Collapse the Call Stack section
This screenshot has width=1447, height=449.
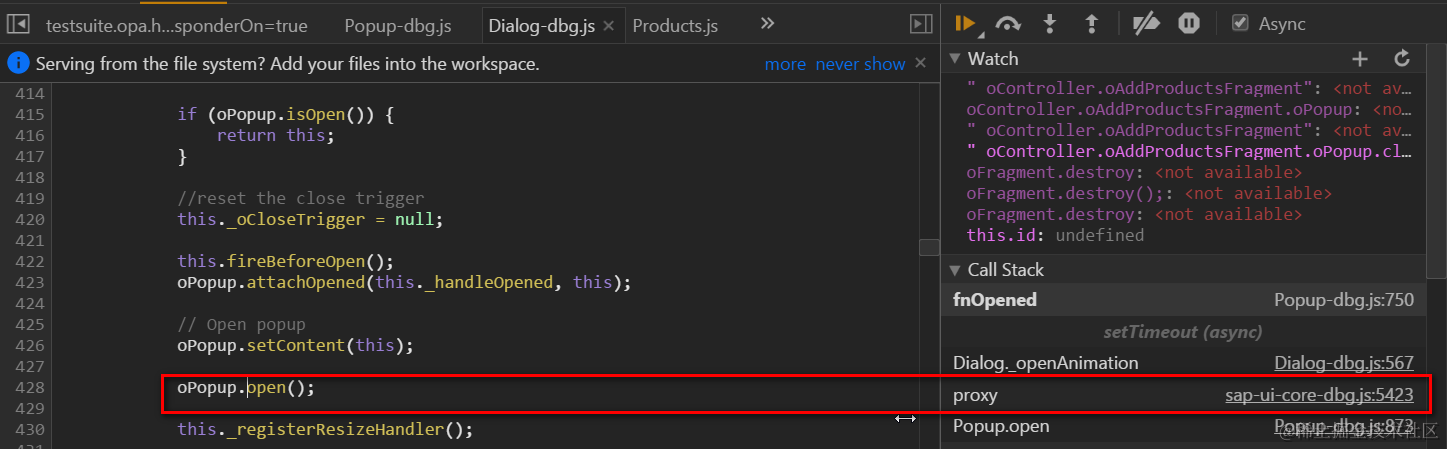956,270
